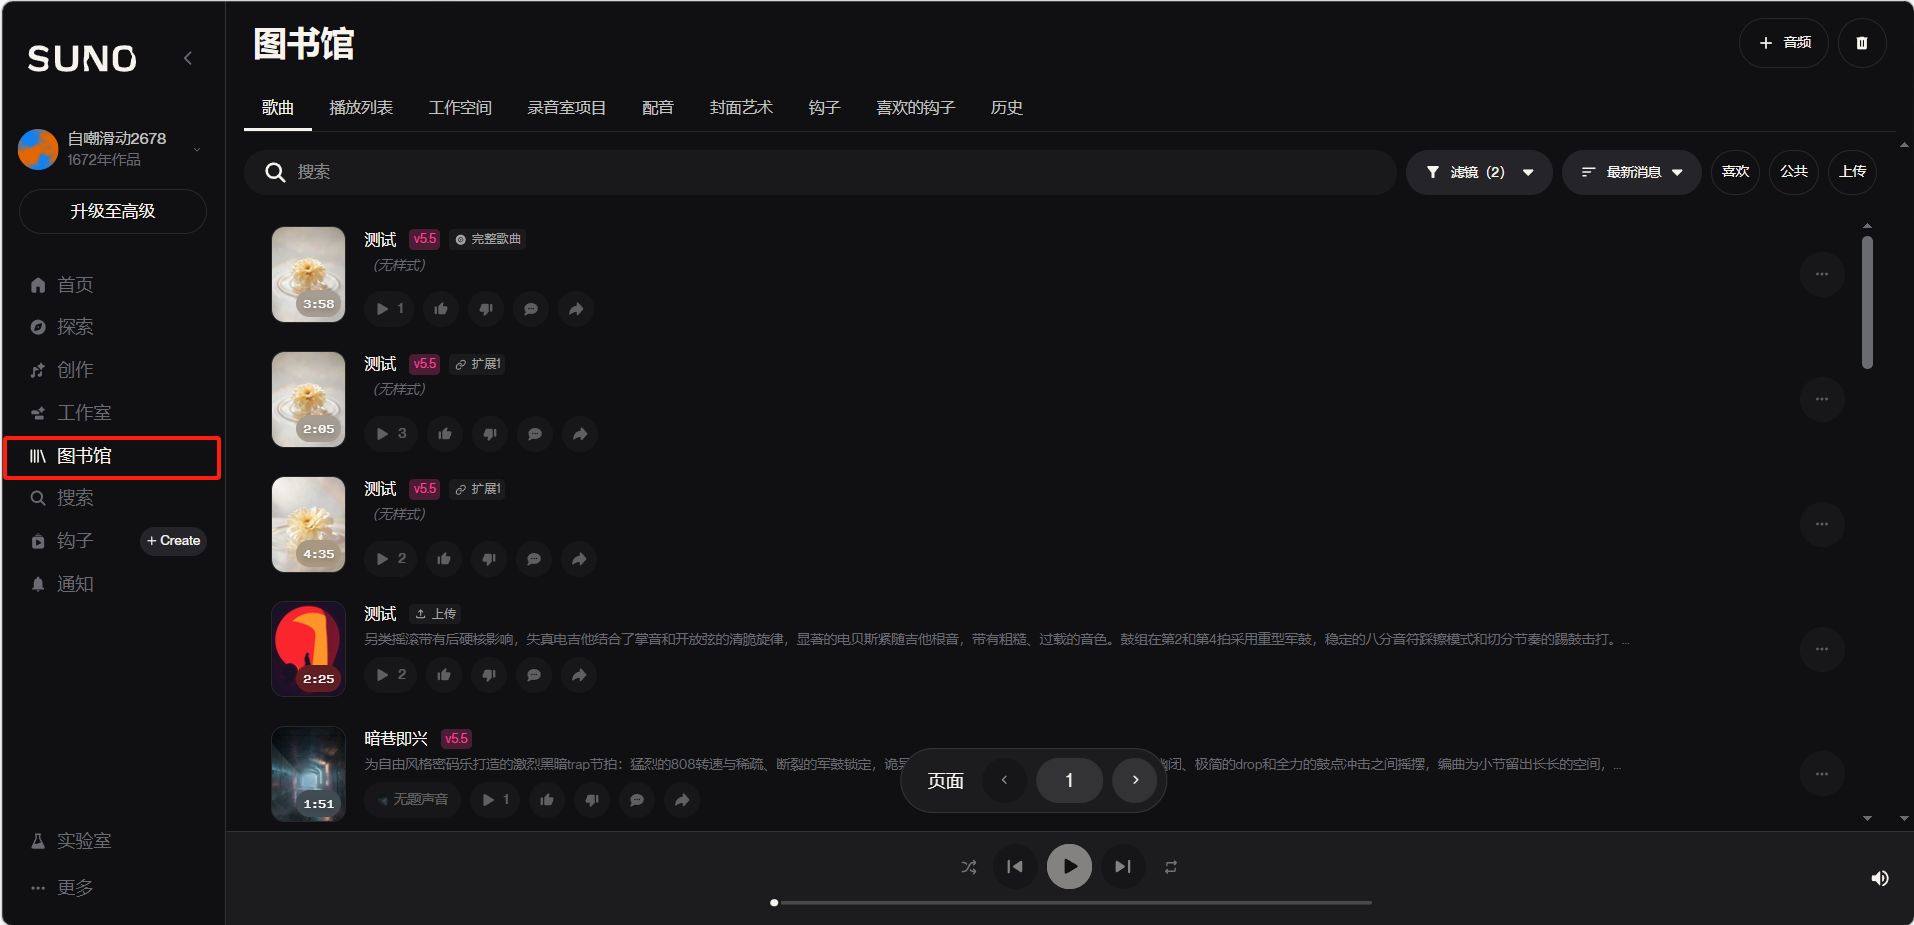1914x925 pixels.
Task: Open the 封面艺术 tab
Action: [x=741, y=108]
